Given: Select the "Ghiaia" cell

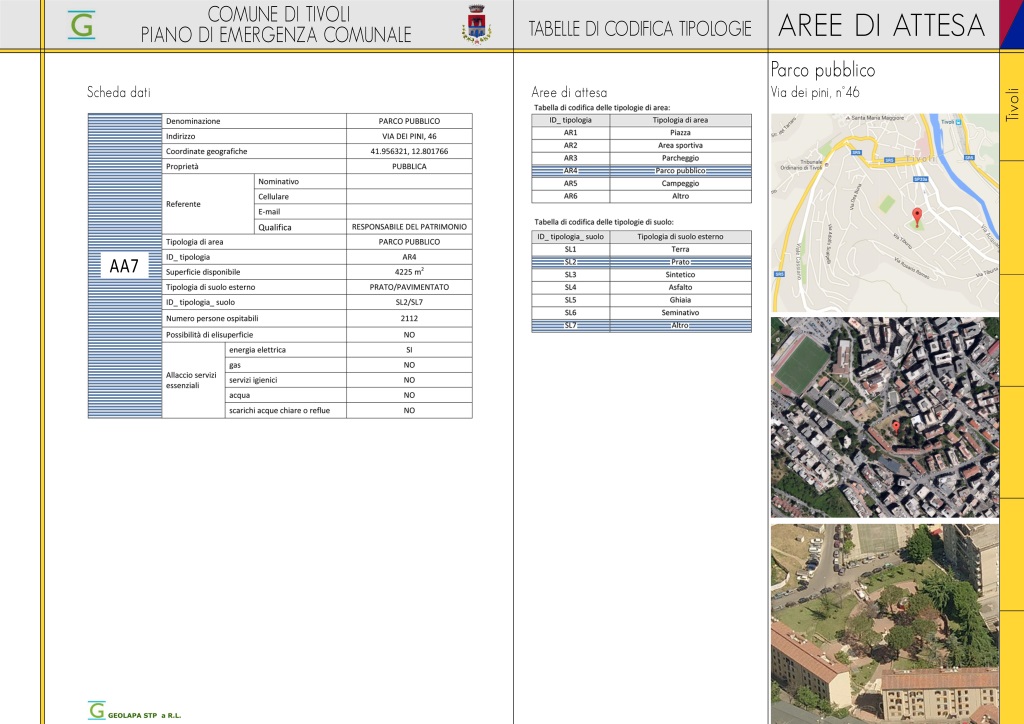Looking at the screenshot, I should 680,300.
